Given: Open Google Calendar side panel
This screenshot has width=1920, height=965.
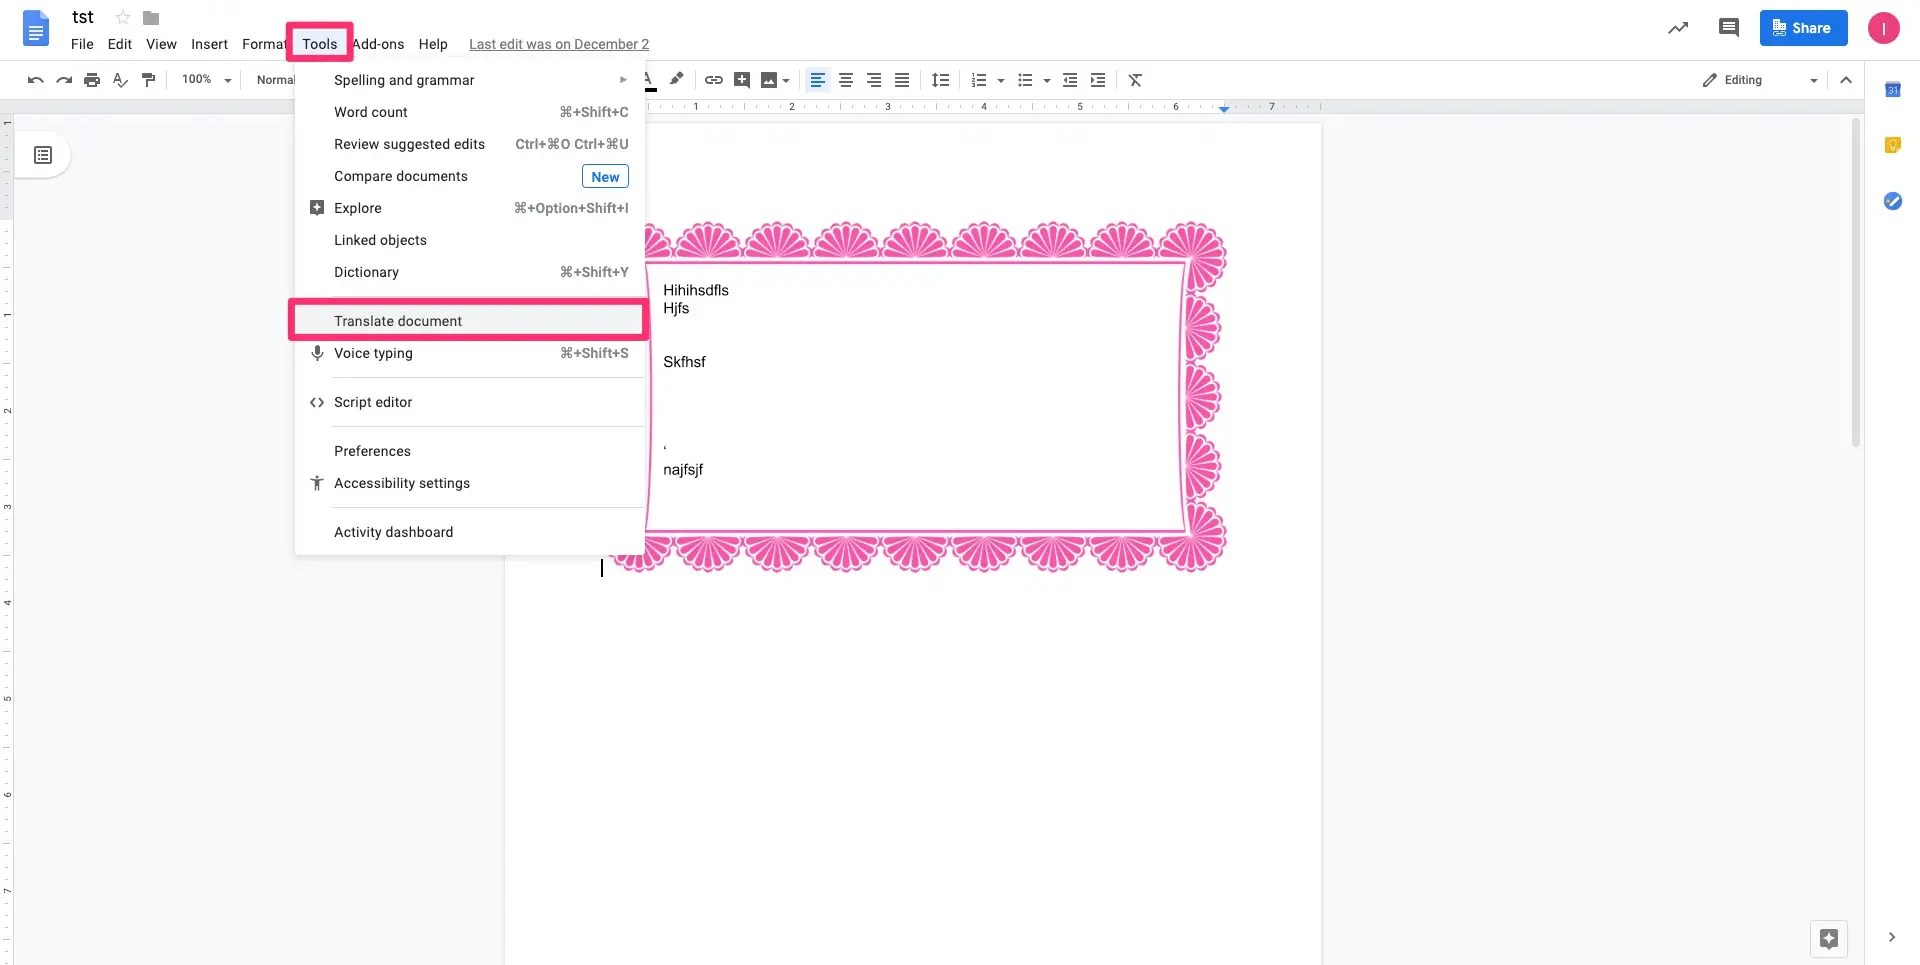Looking at the screenshot, I should pos(1892,90).
